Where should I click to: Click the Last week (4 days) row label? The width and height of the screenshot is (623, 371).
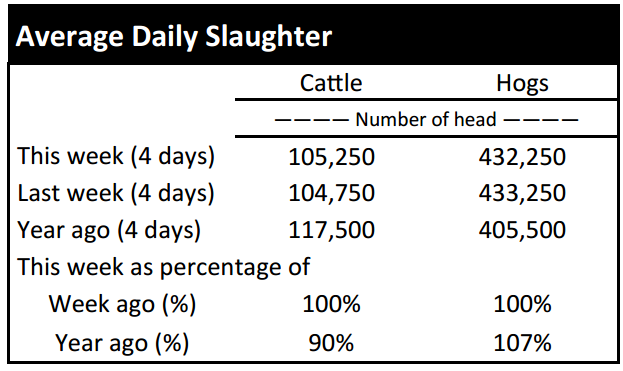point(116,193)
